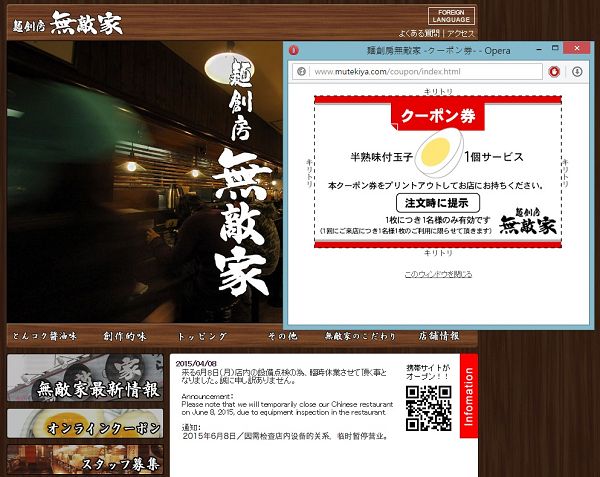Click the オンラインクーポン banner
Viewport: 600px width, 477px height.
point(85,423)
